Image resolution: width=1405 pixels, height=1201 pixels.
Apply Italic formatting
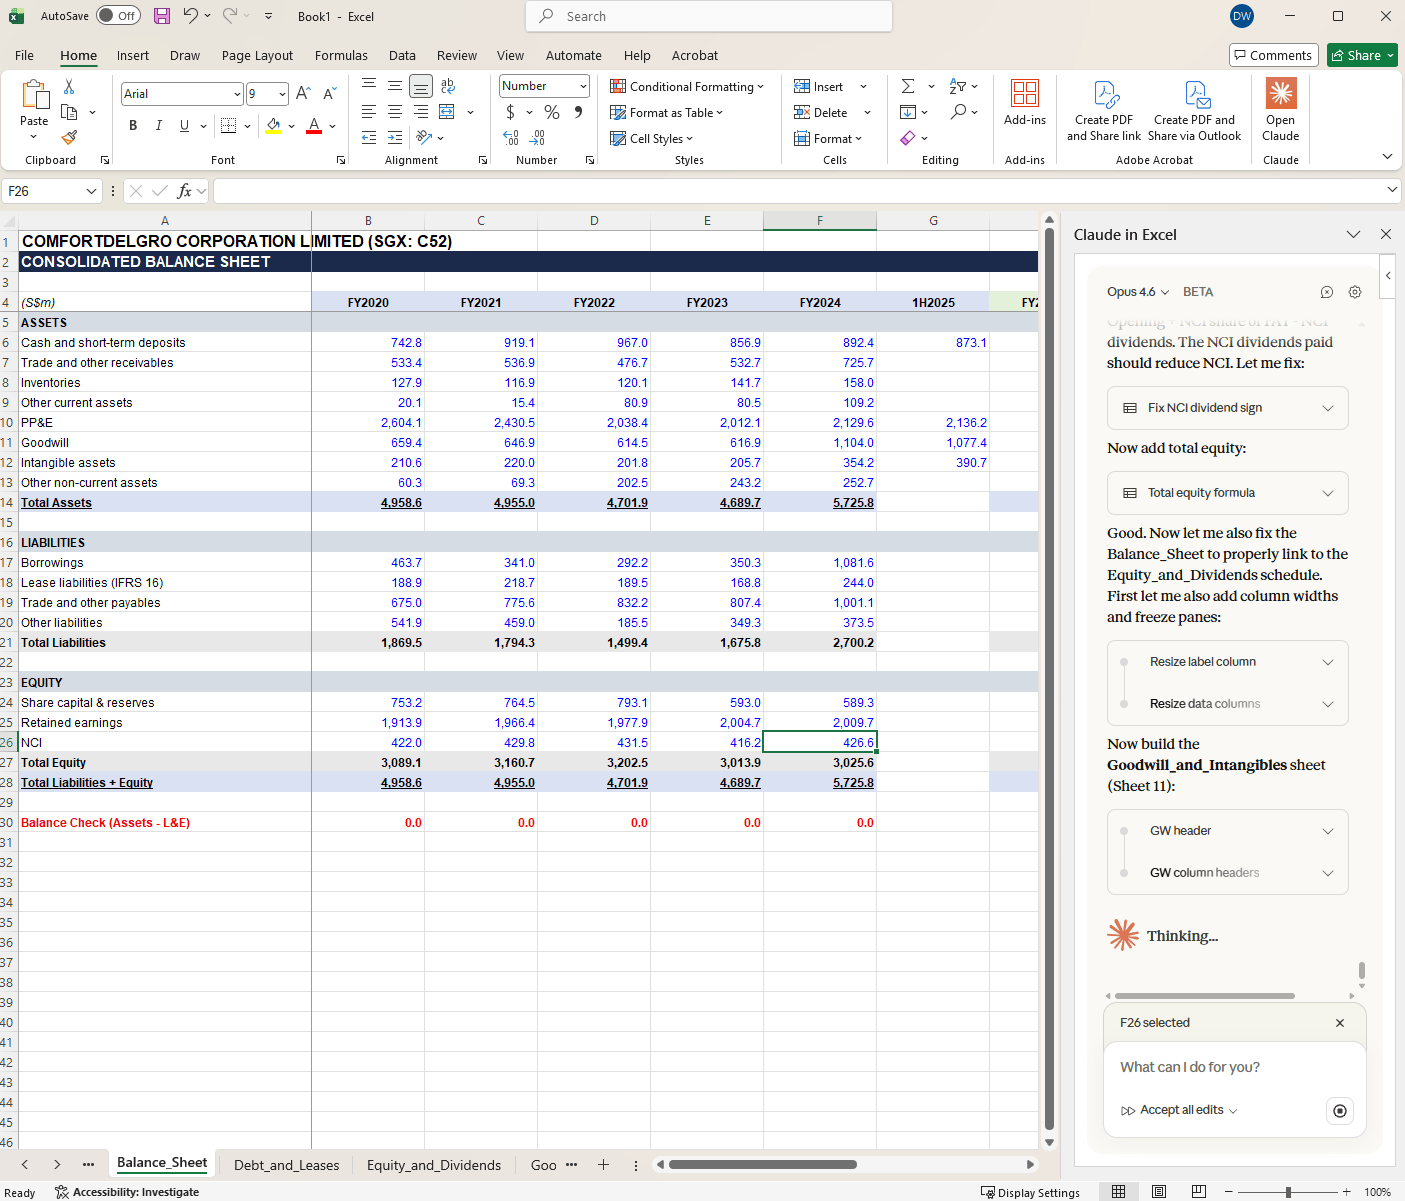pyautogui.click(x=158, y=125)
